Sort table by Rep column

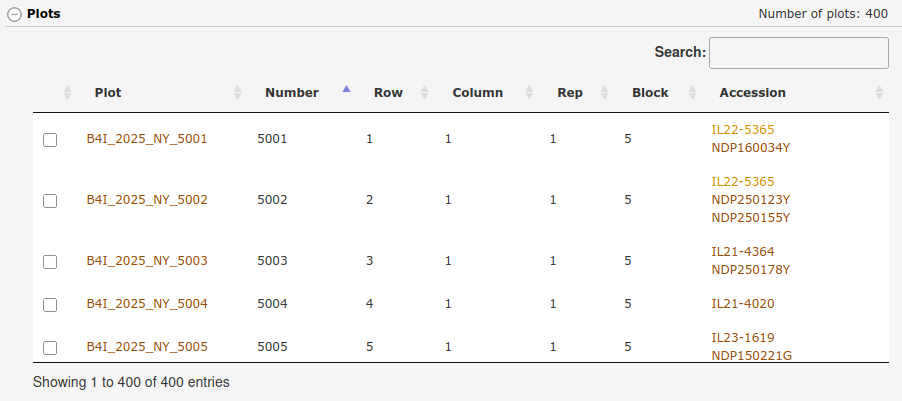[569, 93]
